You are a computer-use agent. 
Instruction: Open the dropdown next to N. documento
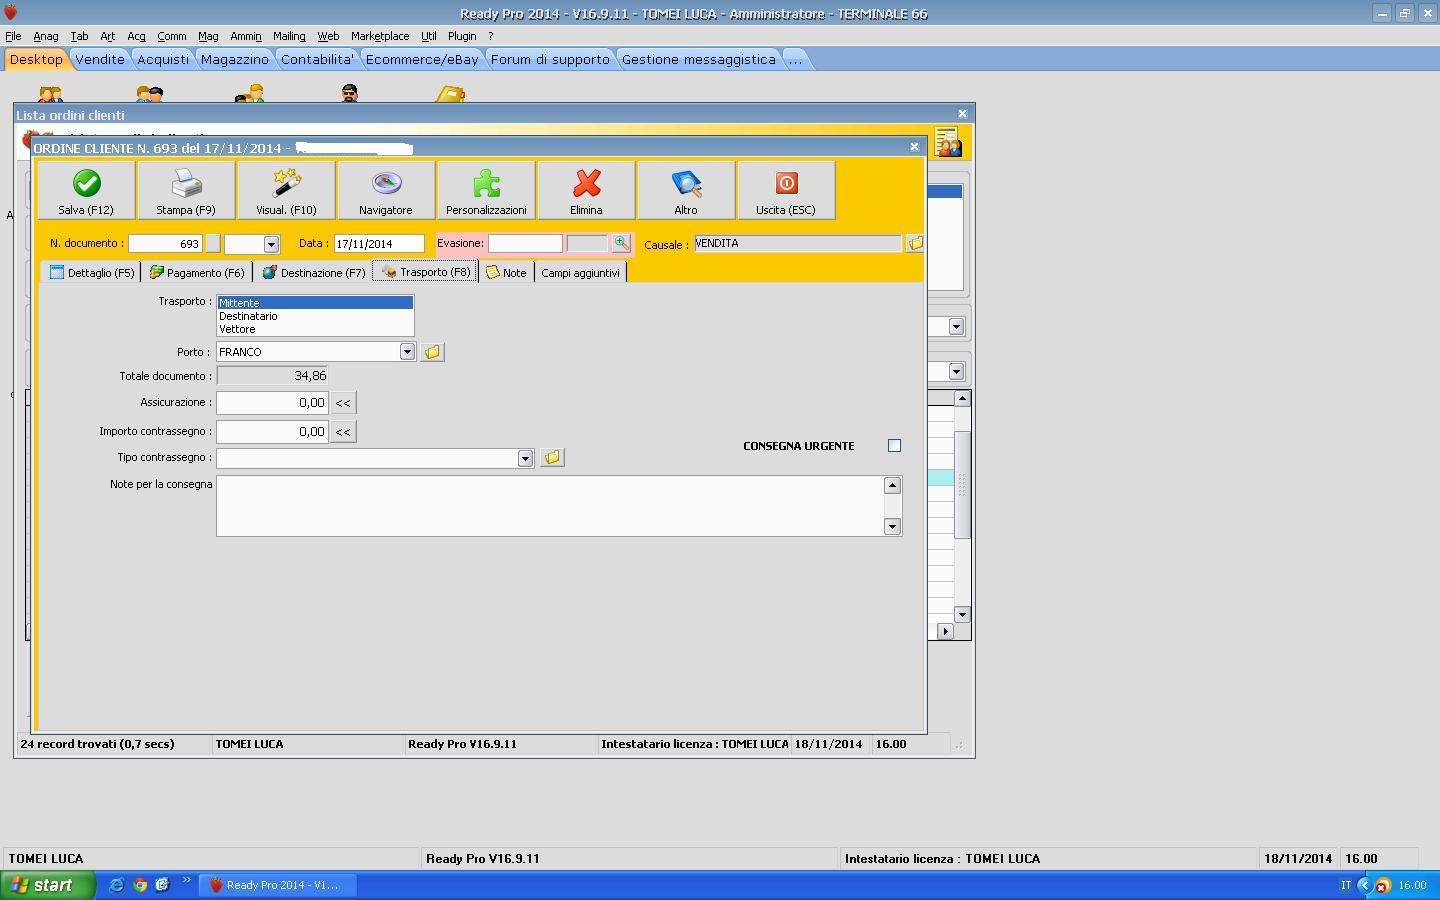point(271,244)
